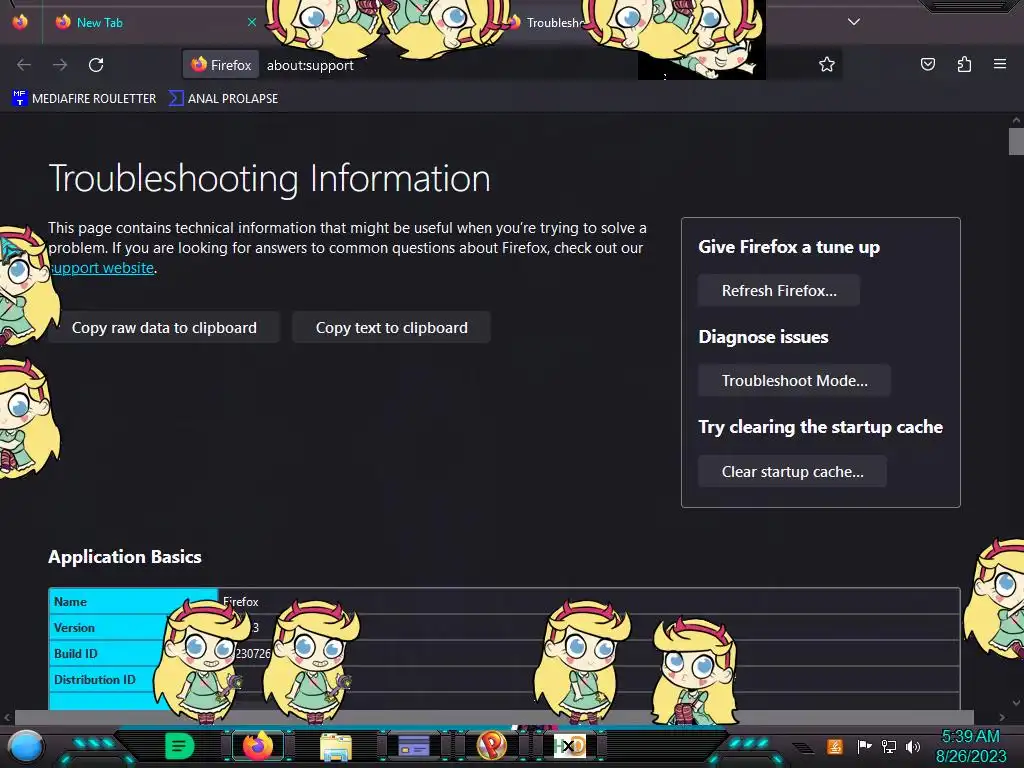Open the purple window app on taskbar
Image resolution: width=1024 pixels, height=768 pixels.
pos(413,745)
